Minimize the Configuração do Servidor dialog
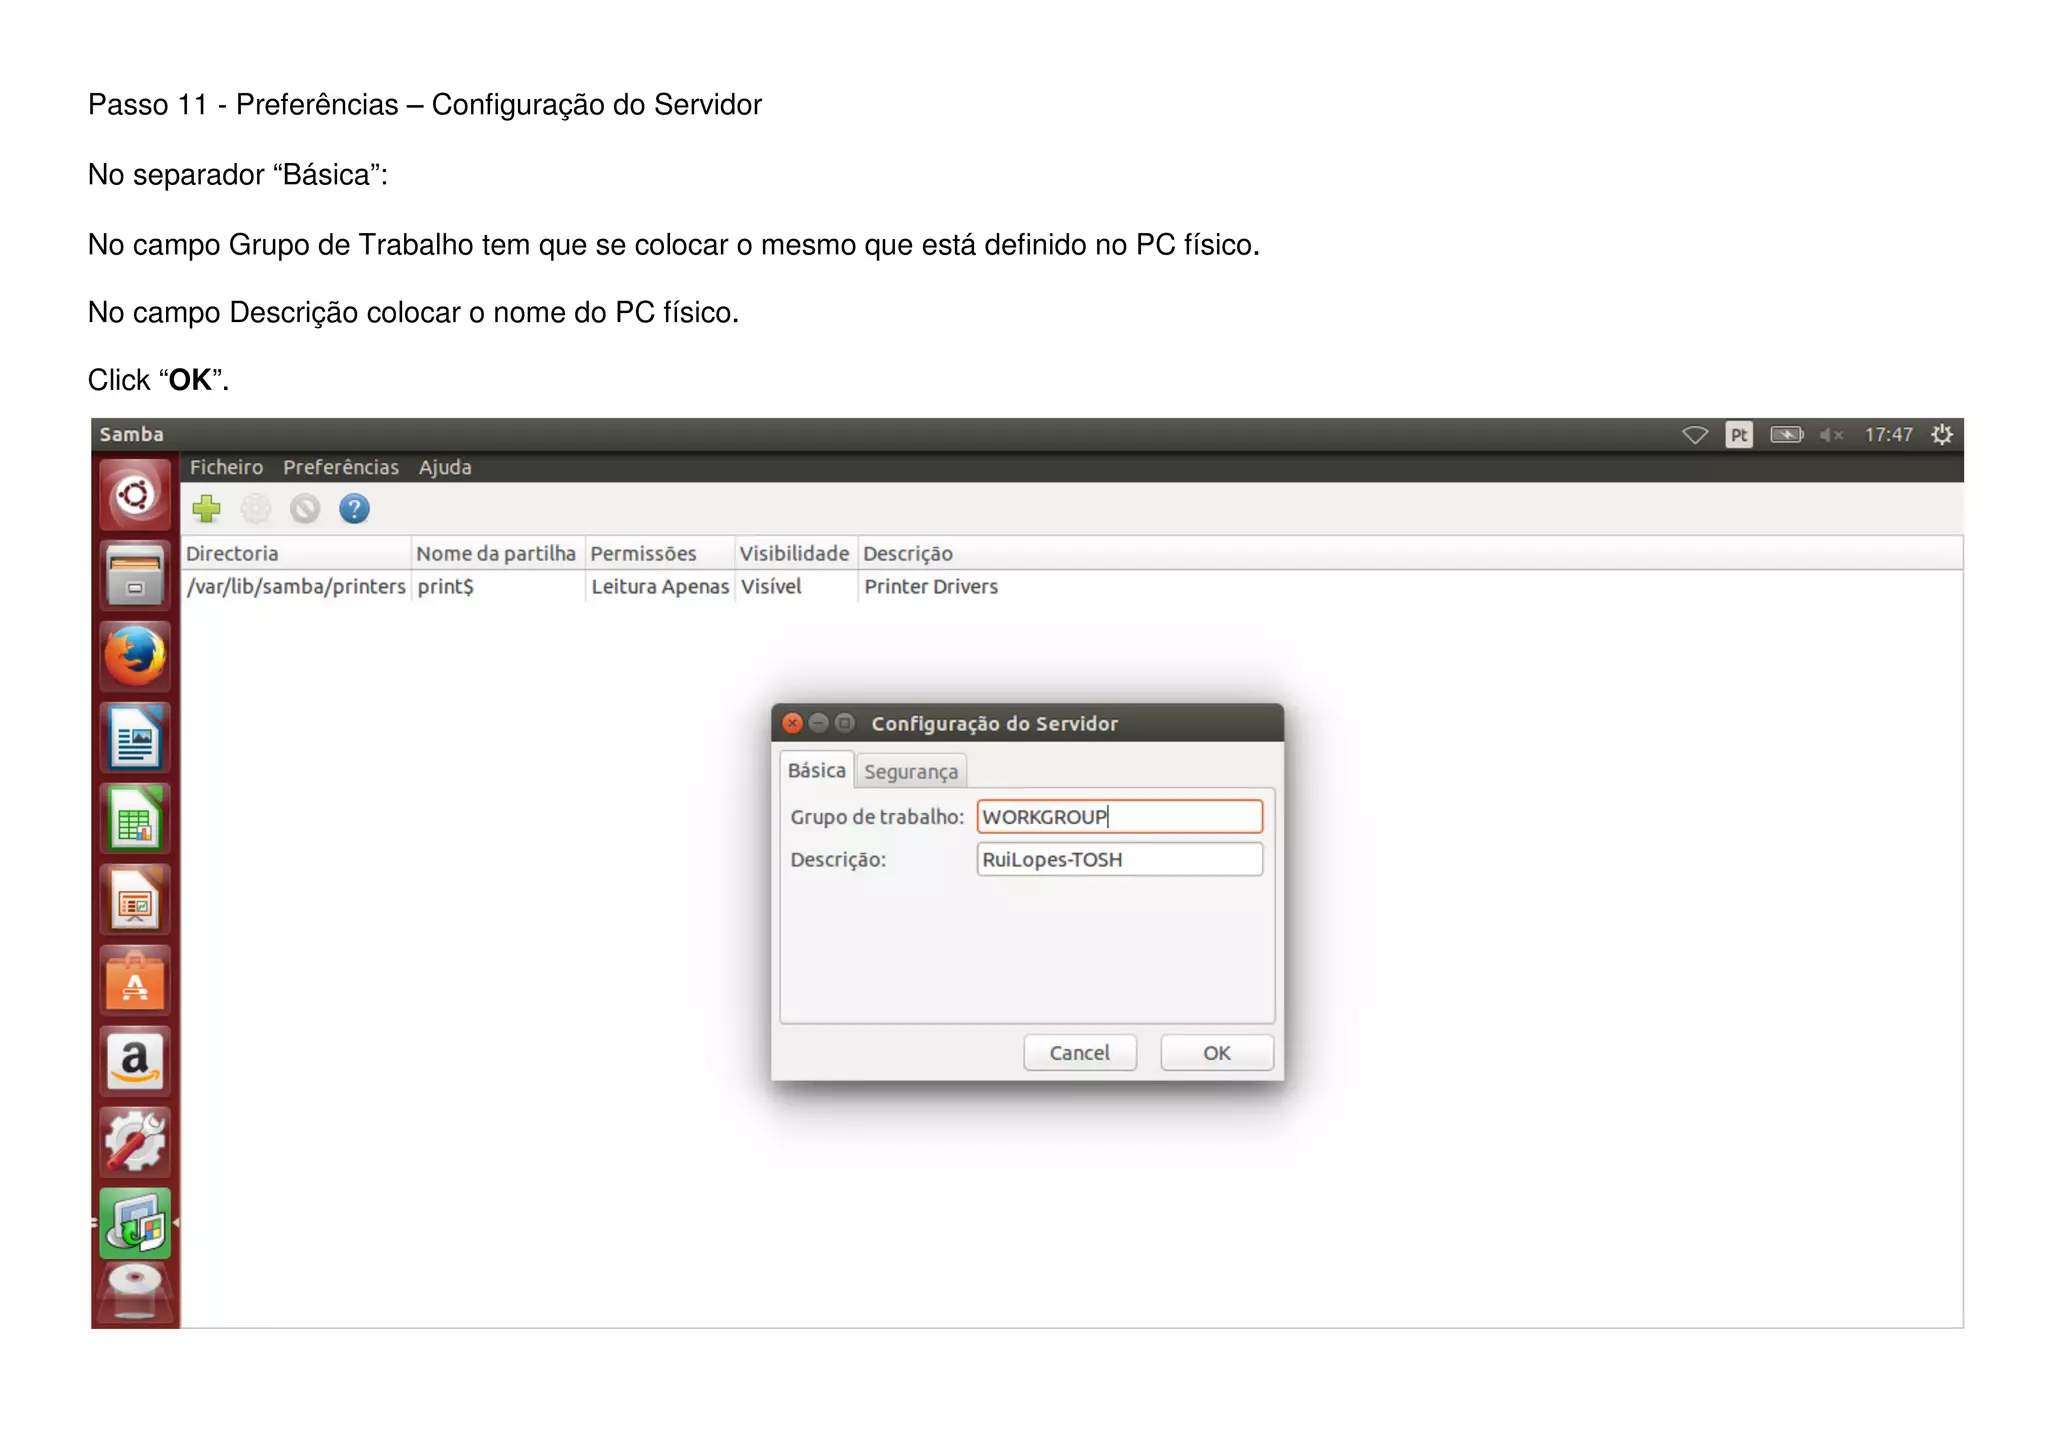This screenshot has width=2048, height=1447. 819,723
